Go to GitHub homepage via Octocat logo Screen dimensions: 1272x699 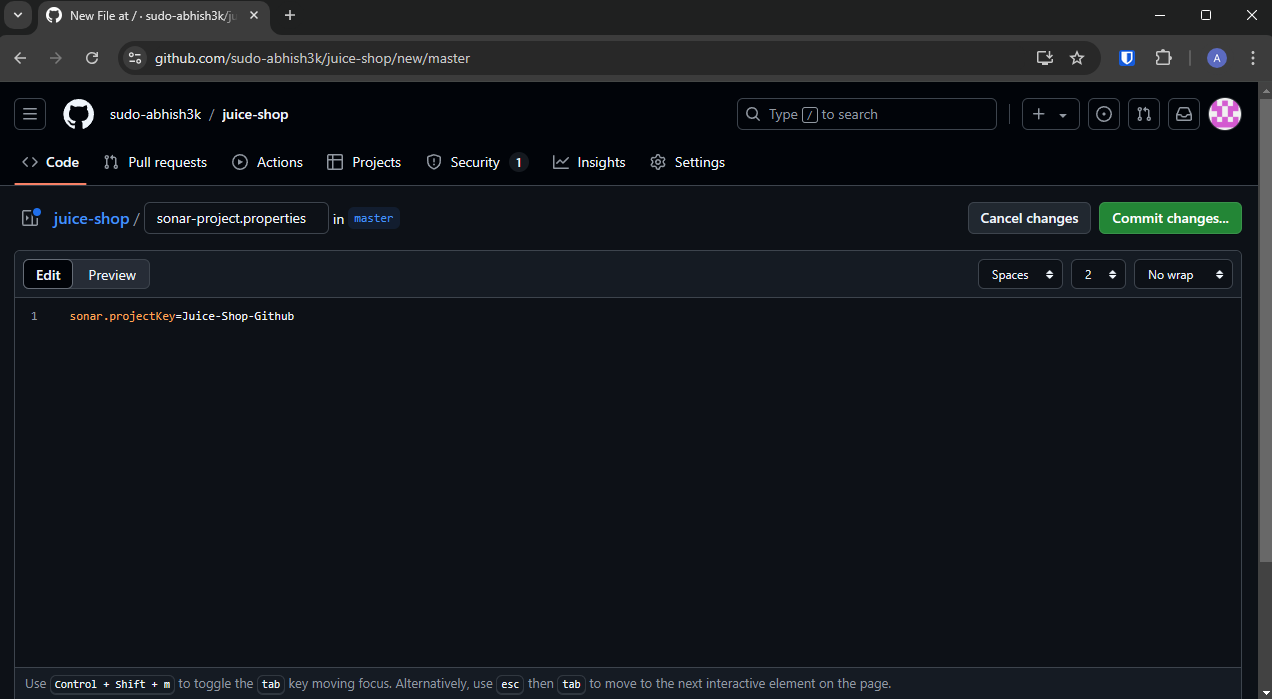click(x=79, y=114)
